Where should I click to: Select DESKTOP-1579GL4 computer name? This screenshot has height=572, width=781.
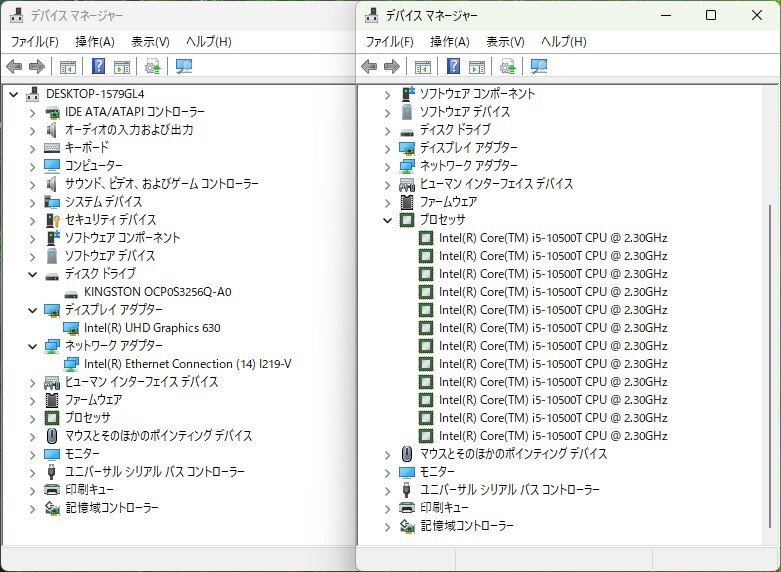(95, 94)
